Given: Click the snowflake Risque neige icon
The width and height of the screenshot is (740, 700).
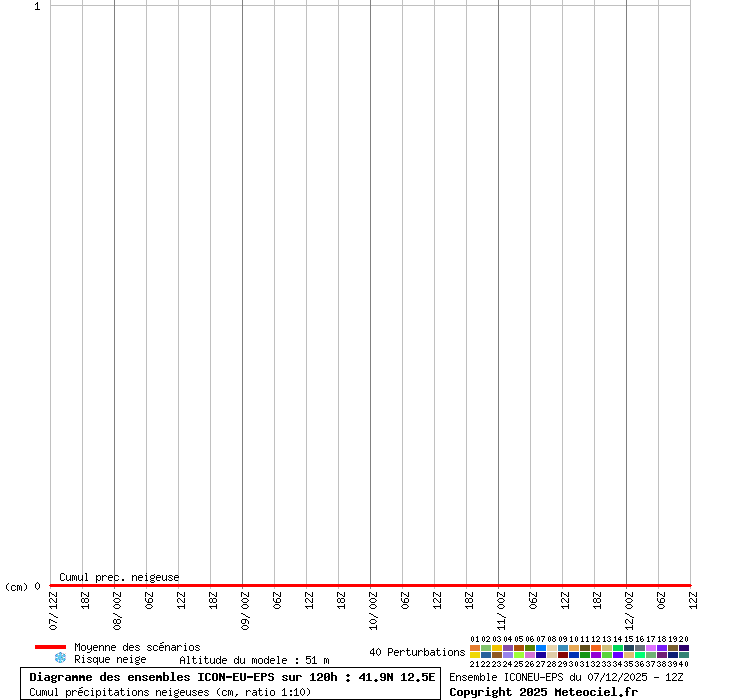Looking at the screenshot, I should (60, 659).
